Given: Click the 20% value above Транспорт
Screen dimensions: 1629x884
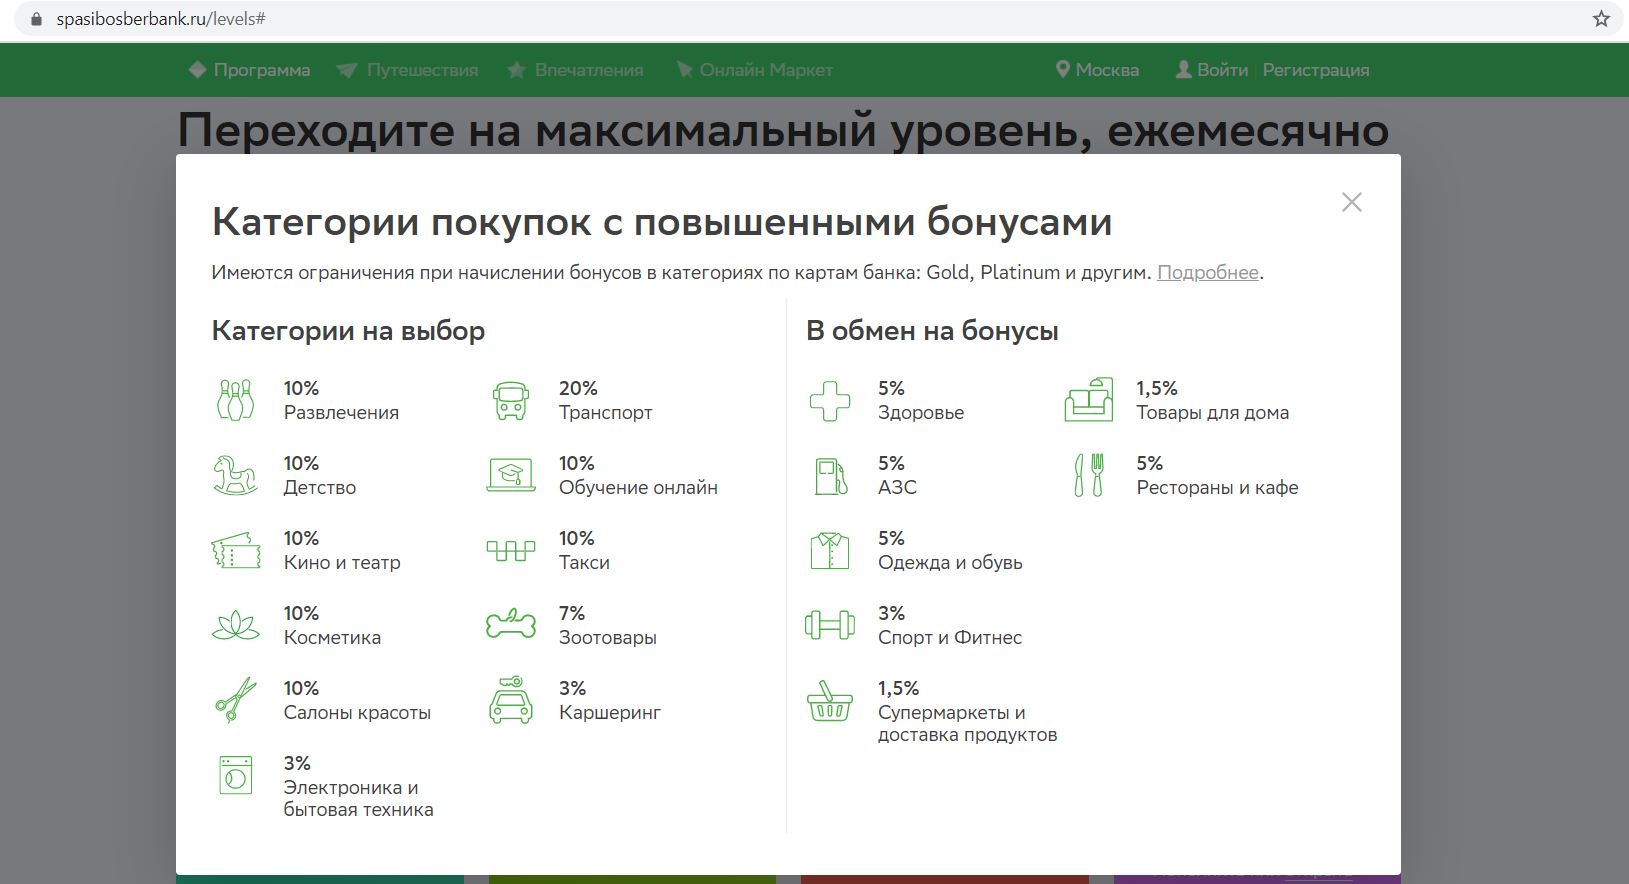Looking at the screenshot, I should point(578,388).
